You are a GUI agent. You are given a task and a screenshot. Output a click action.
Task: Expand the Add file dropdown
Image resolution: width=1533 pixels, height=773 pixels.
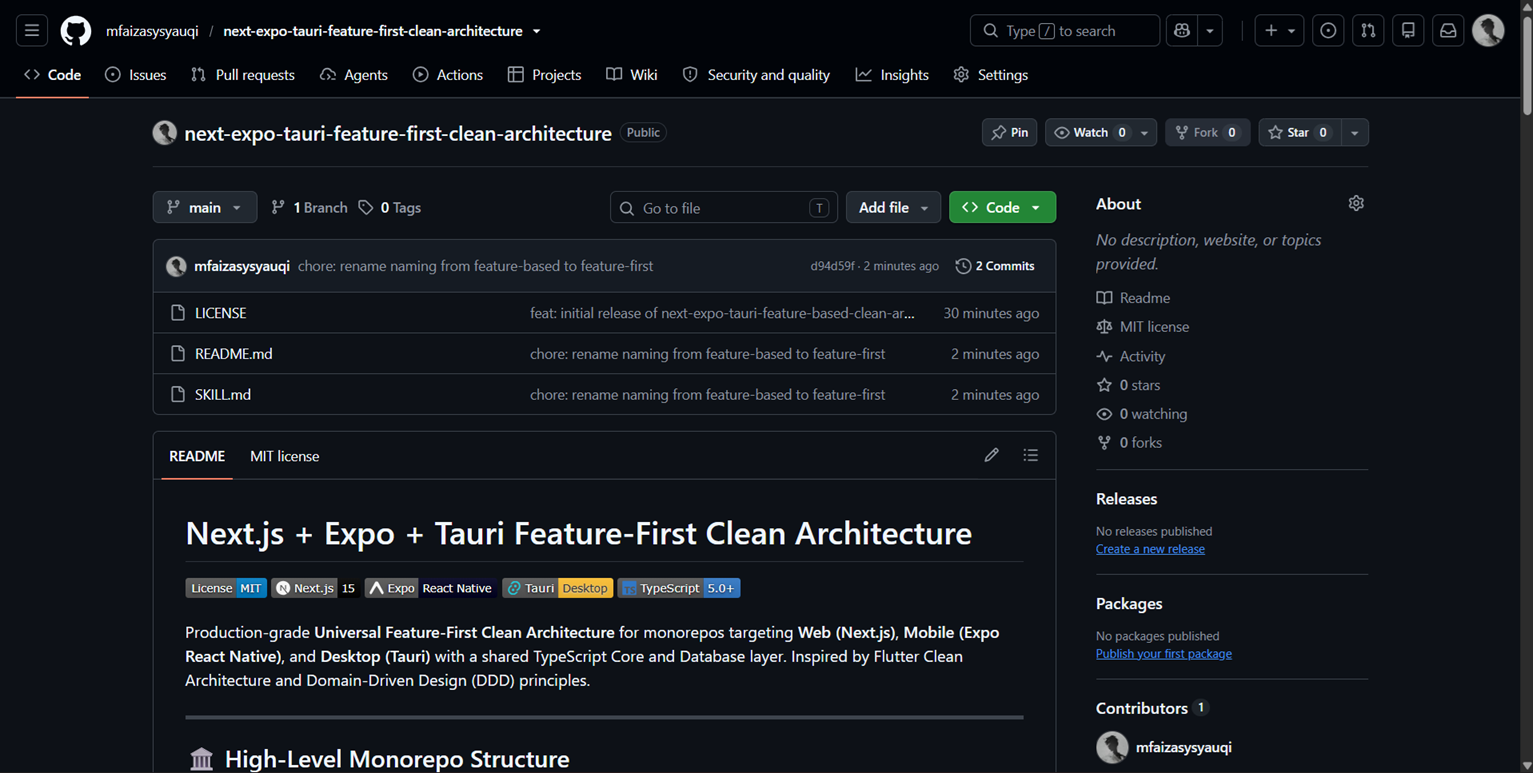tap(893, 207)
